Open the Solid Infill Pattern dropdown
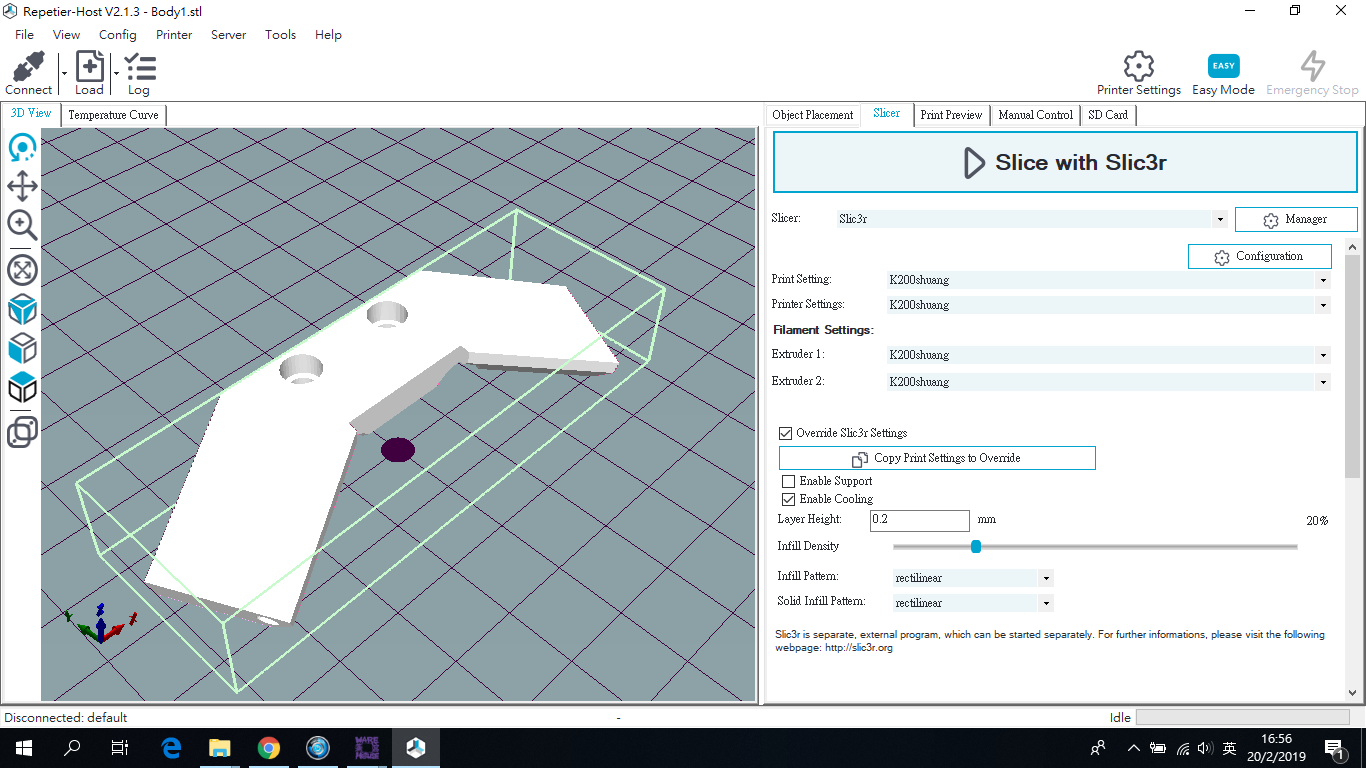 [1046, 603]
